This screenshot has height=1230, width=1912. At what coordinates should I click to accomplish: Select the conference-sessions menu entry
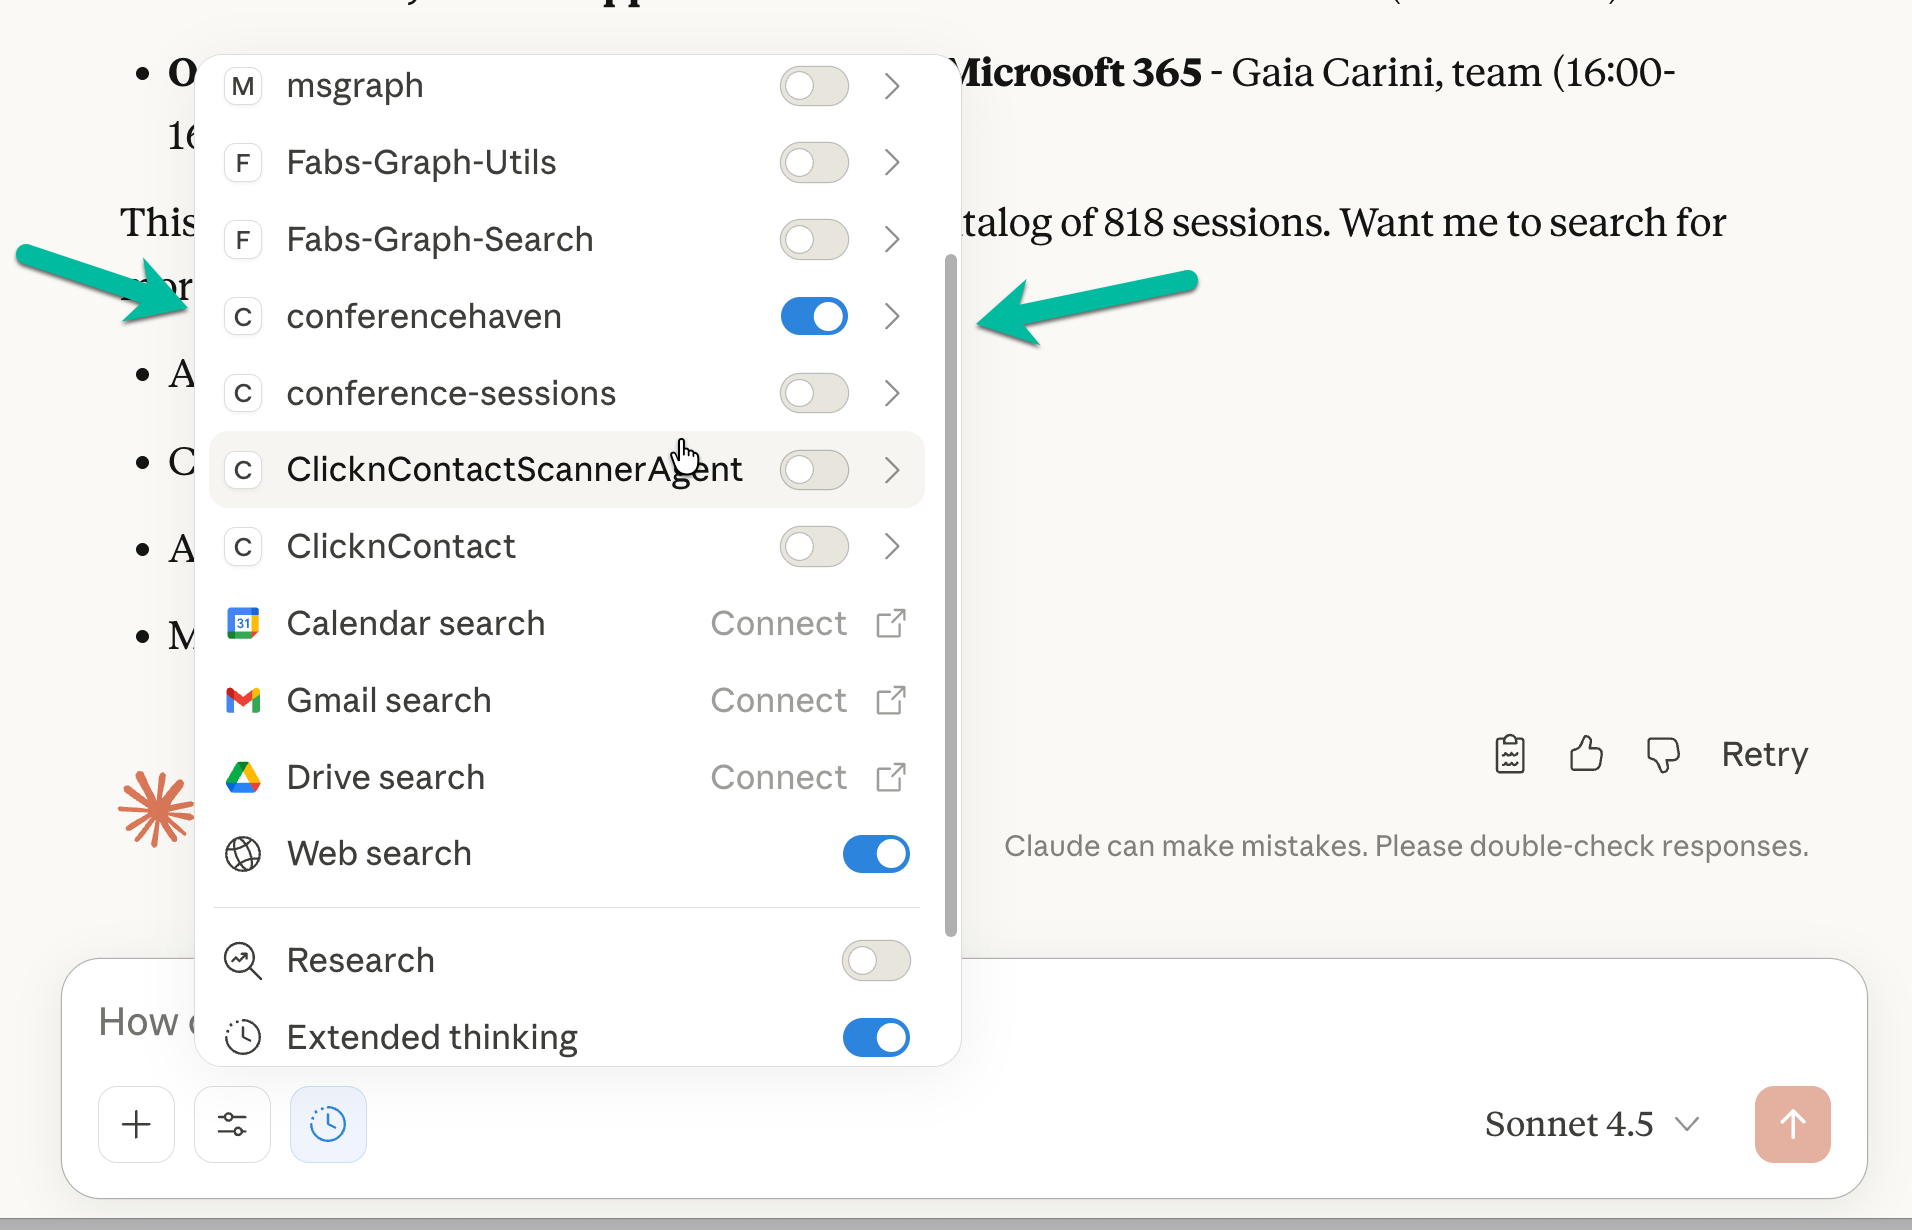pos(451,394)
